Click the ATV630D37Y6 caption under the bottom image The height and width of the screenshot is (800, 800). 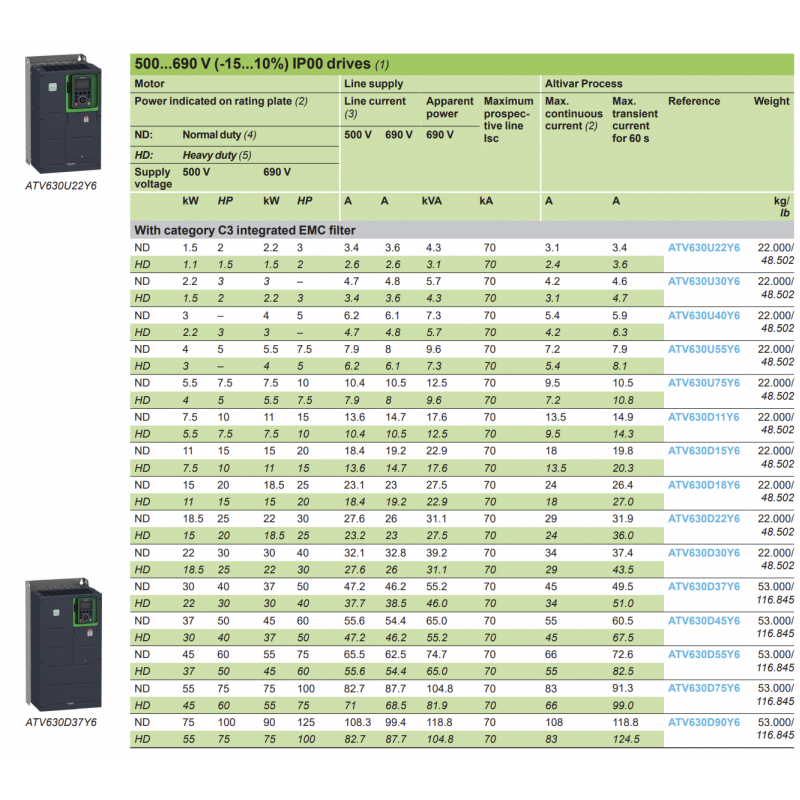pyautogui.click(x=61, y=721)
